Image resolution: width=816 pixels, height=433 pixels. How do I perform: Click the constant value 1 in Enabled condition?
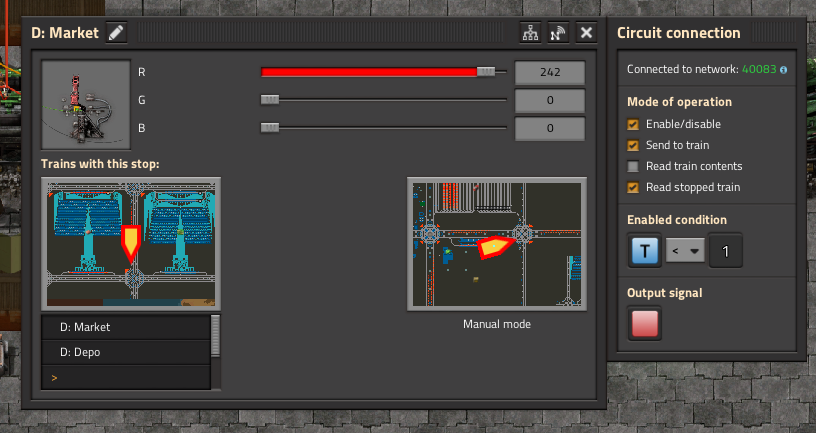725,251
